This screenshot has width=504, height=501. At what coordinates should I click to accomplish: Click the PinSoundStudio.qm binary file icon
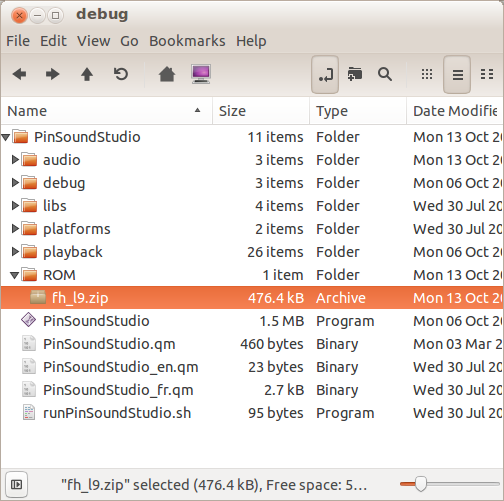[29, 343]
